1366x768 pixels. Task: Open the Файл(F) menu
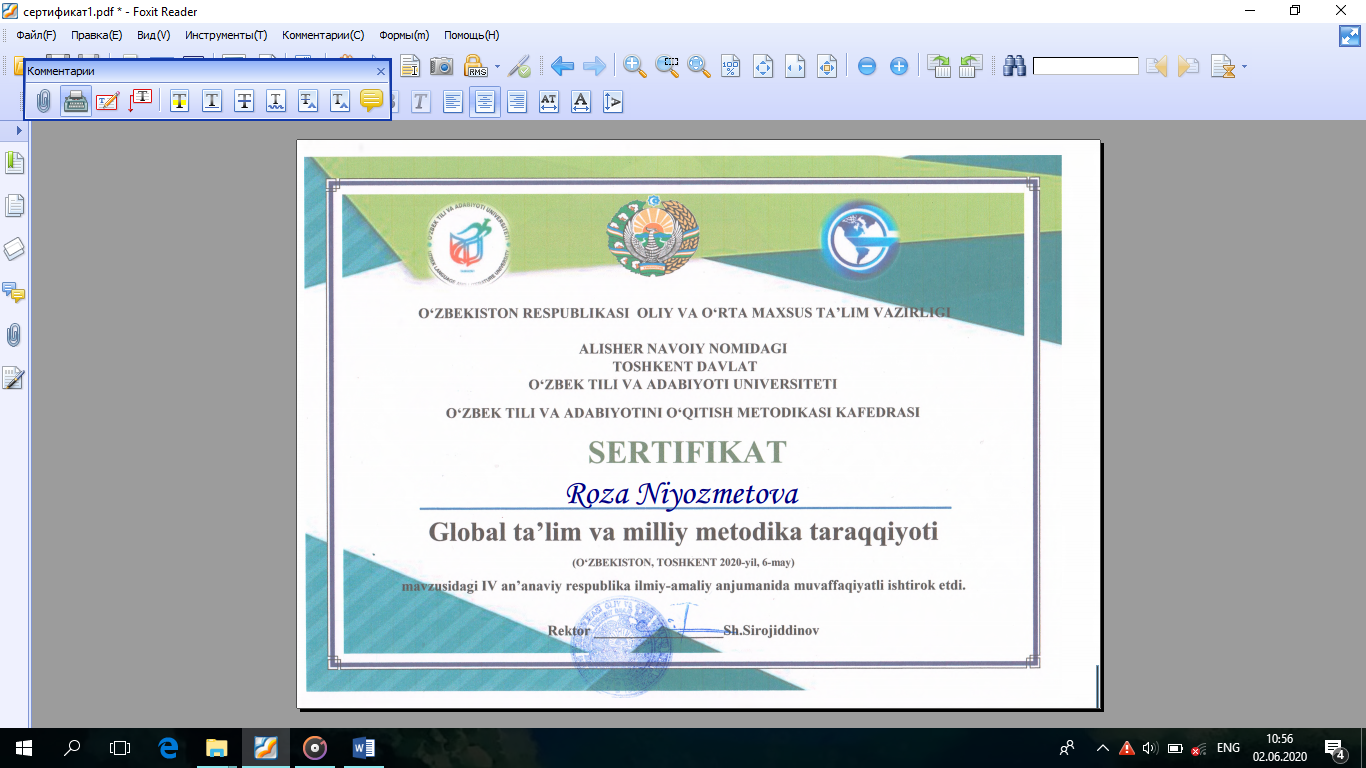36,35
